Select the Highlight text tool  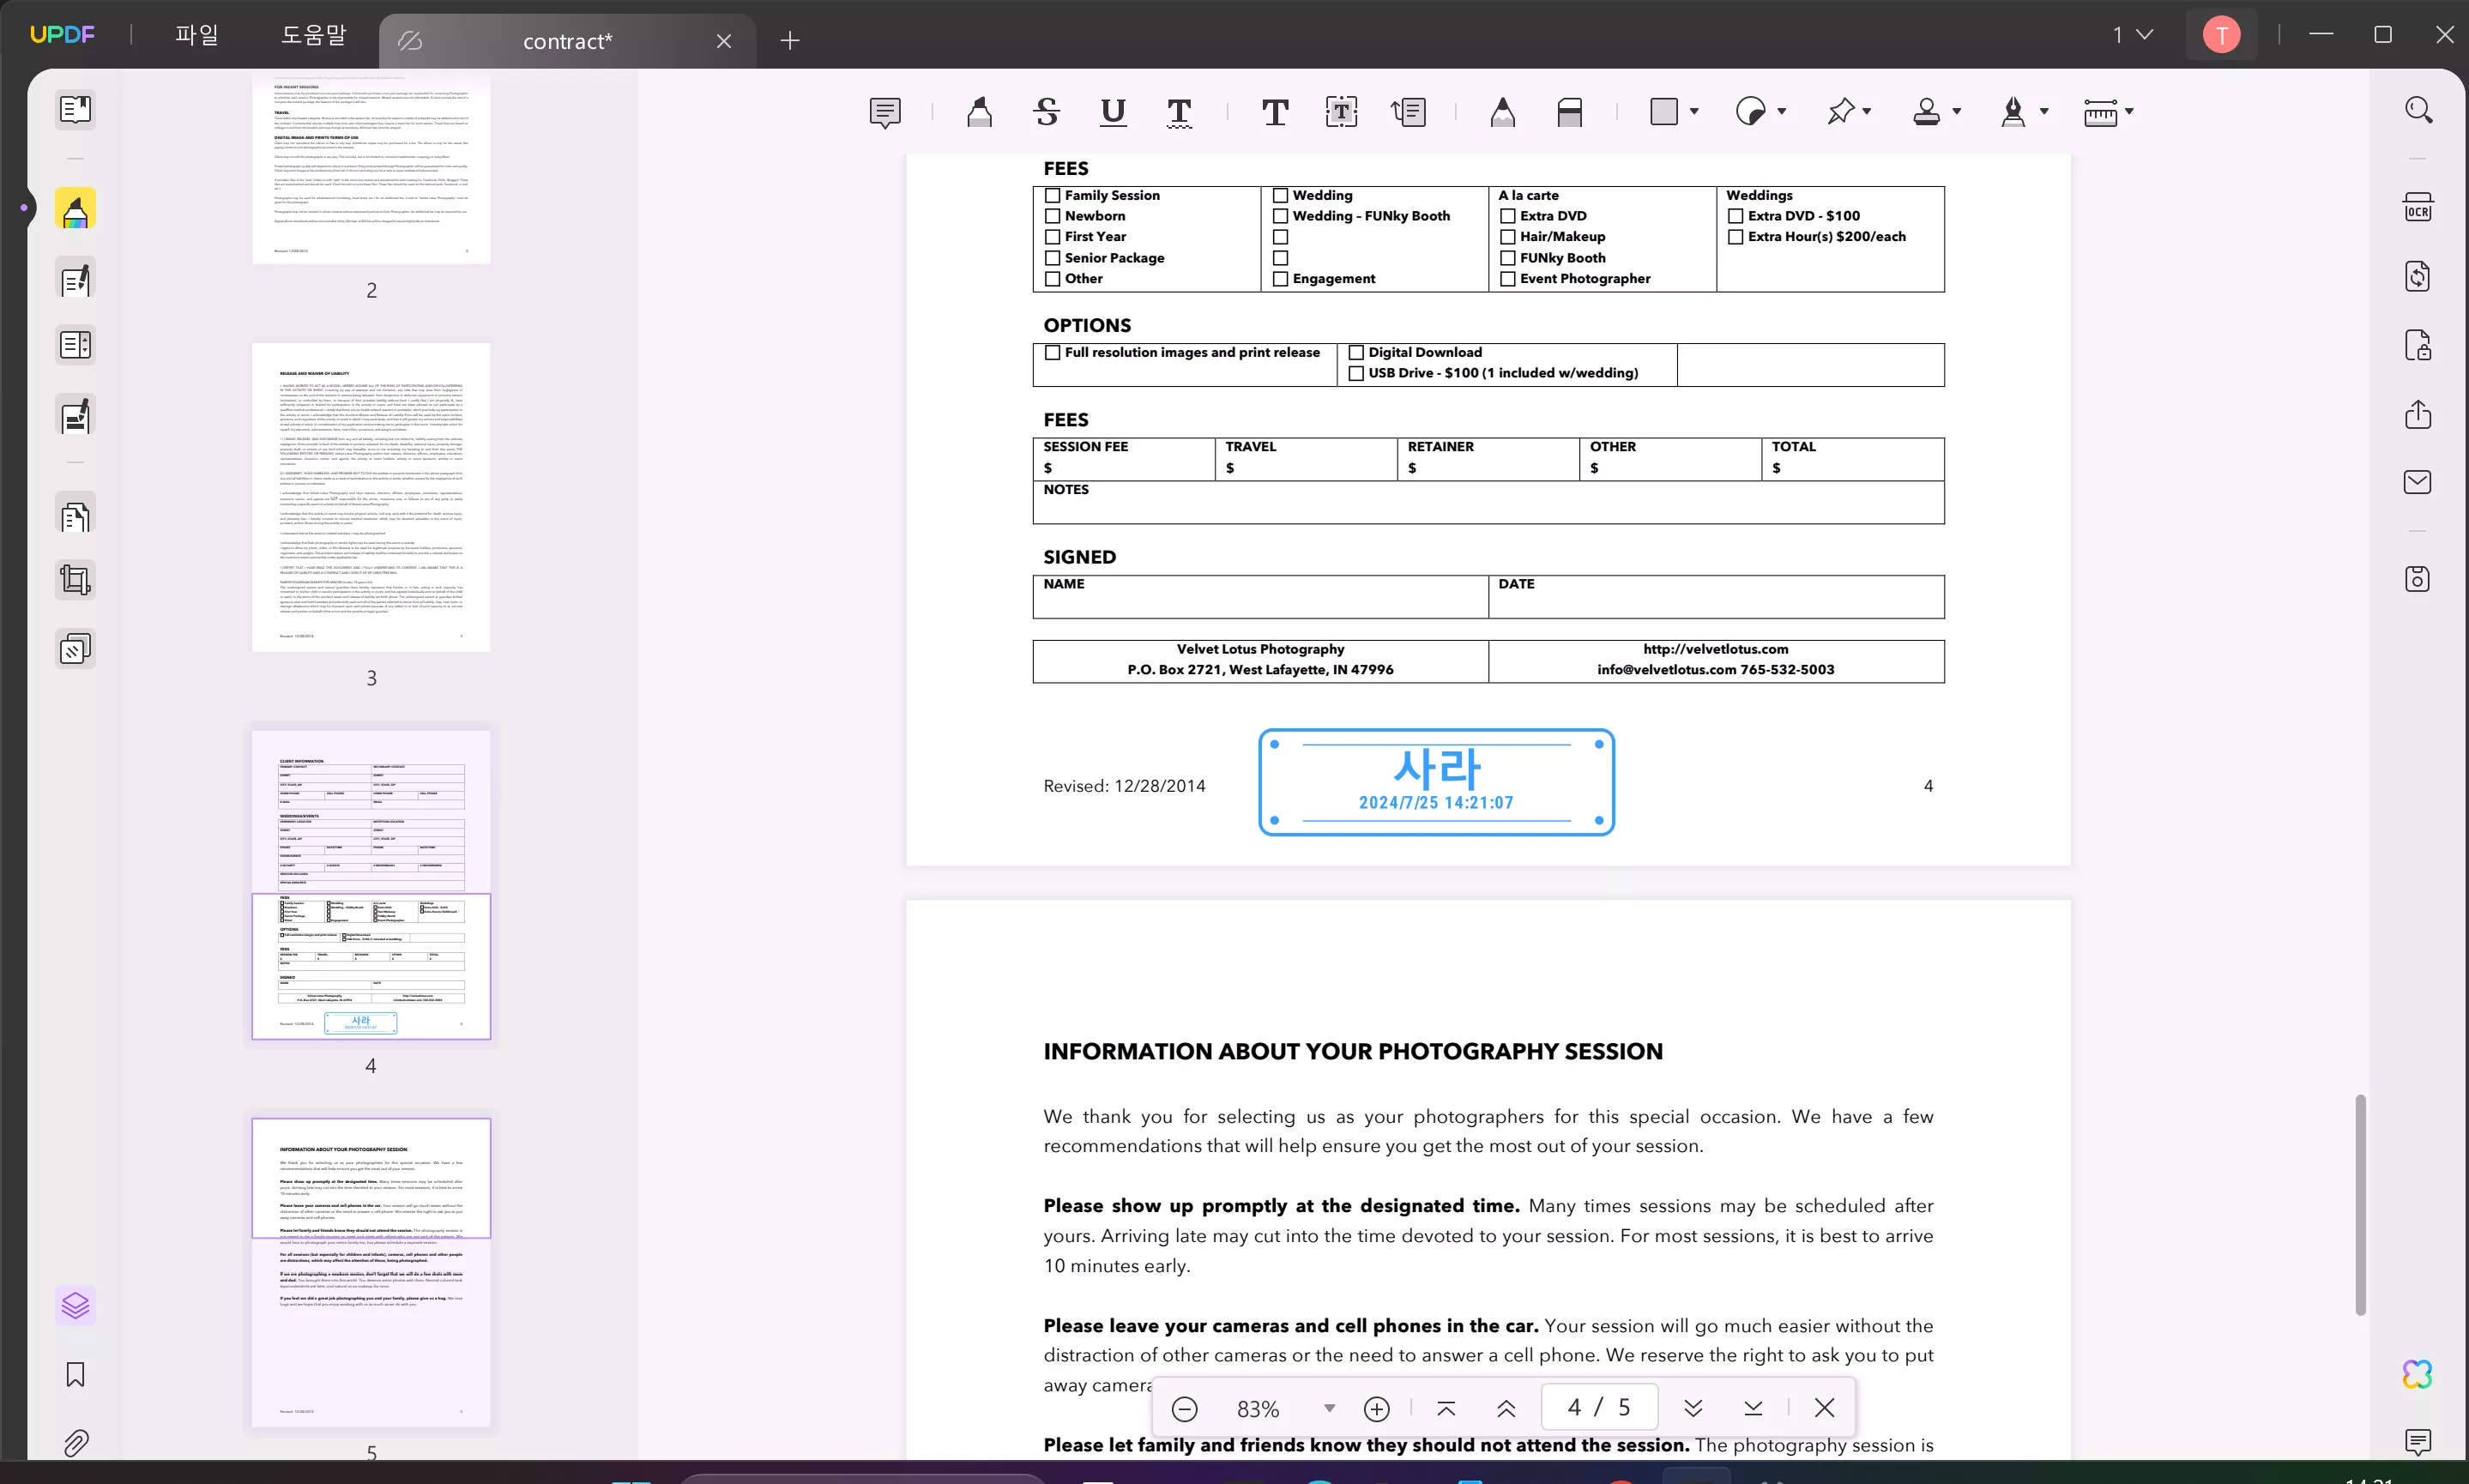pyautogui.click(x=980, y=112)
